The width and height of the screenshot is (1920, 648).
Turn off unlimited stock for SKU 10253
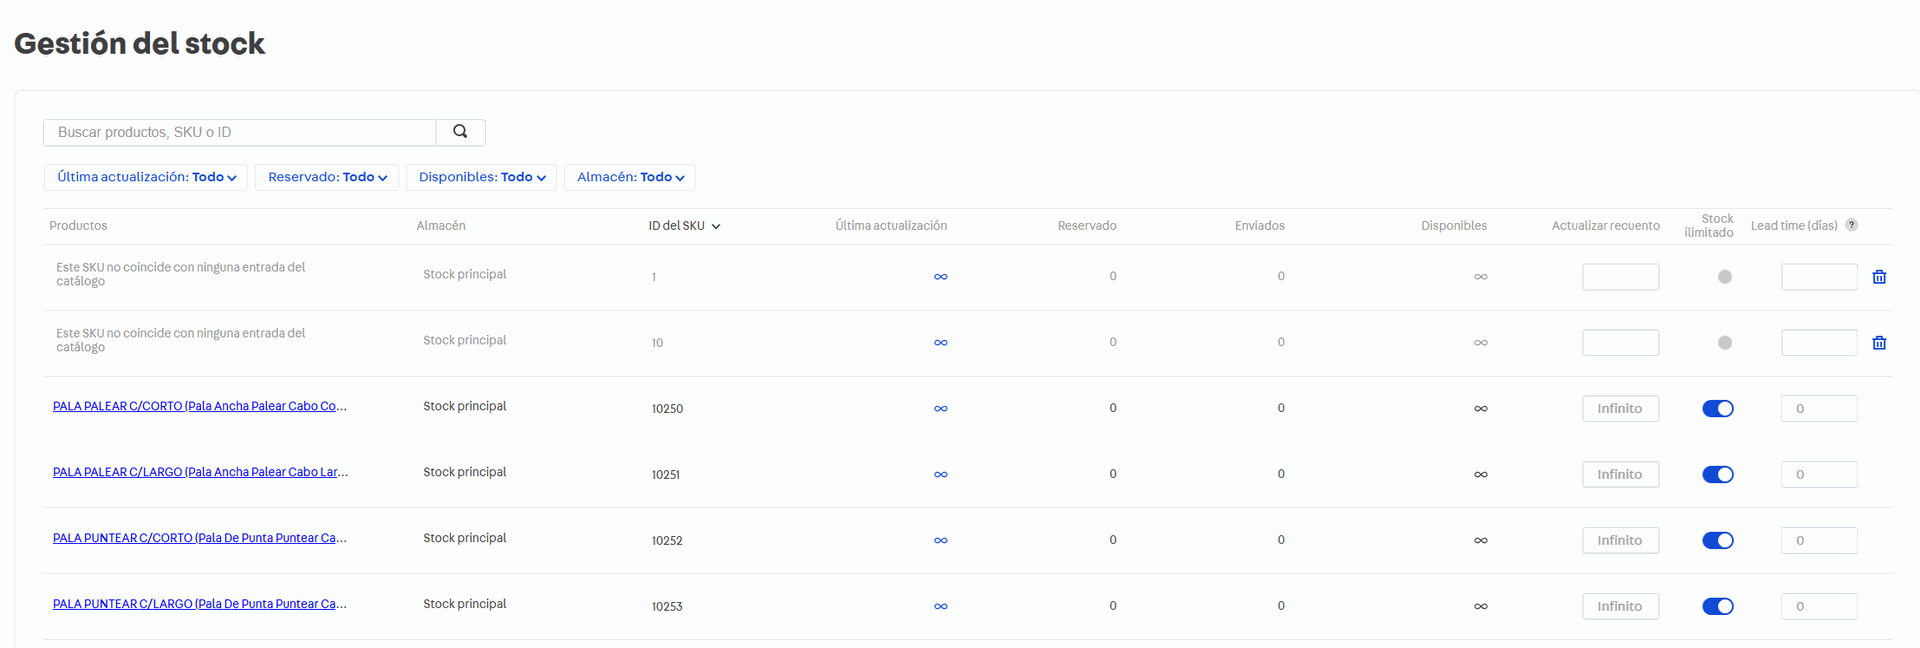click(1717, 607)
